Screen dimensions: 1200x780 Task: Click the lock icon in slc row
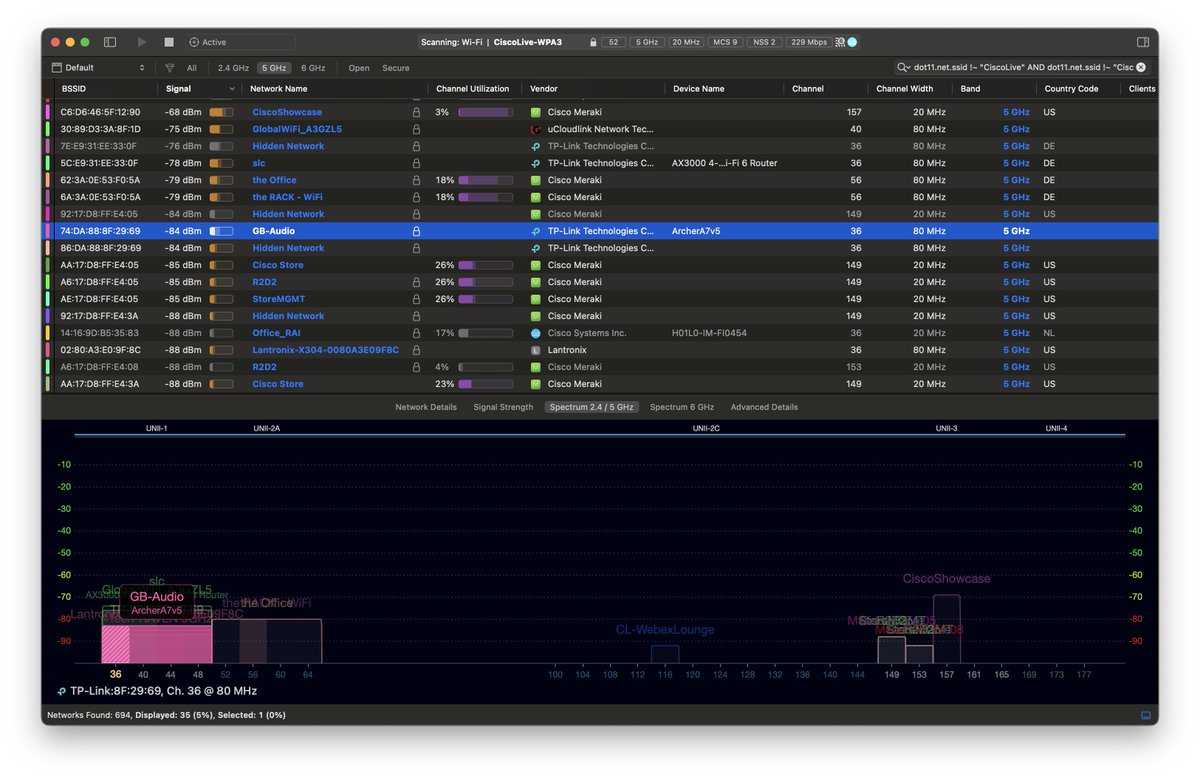click(416, 163)
